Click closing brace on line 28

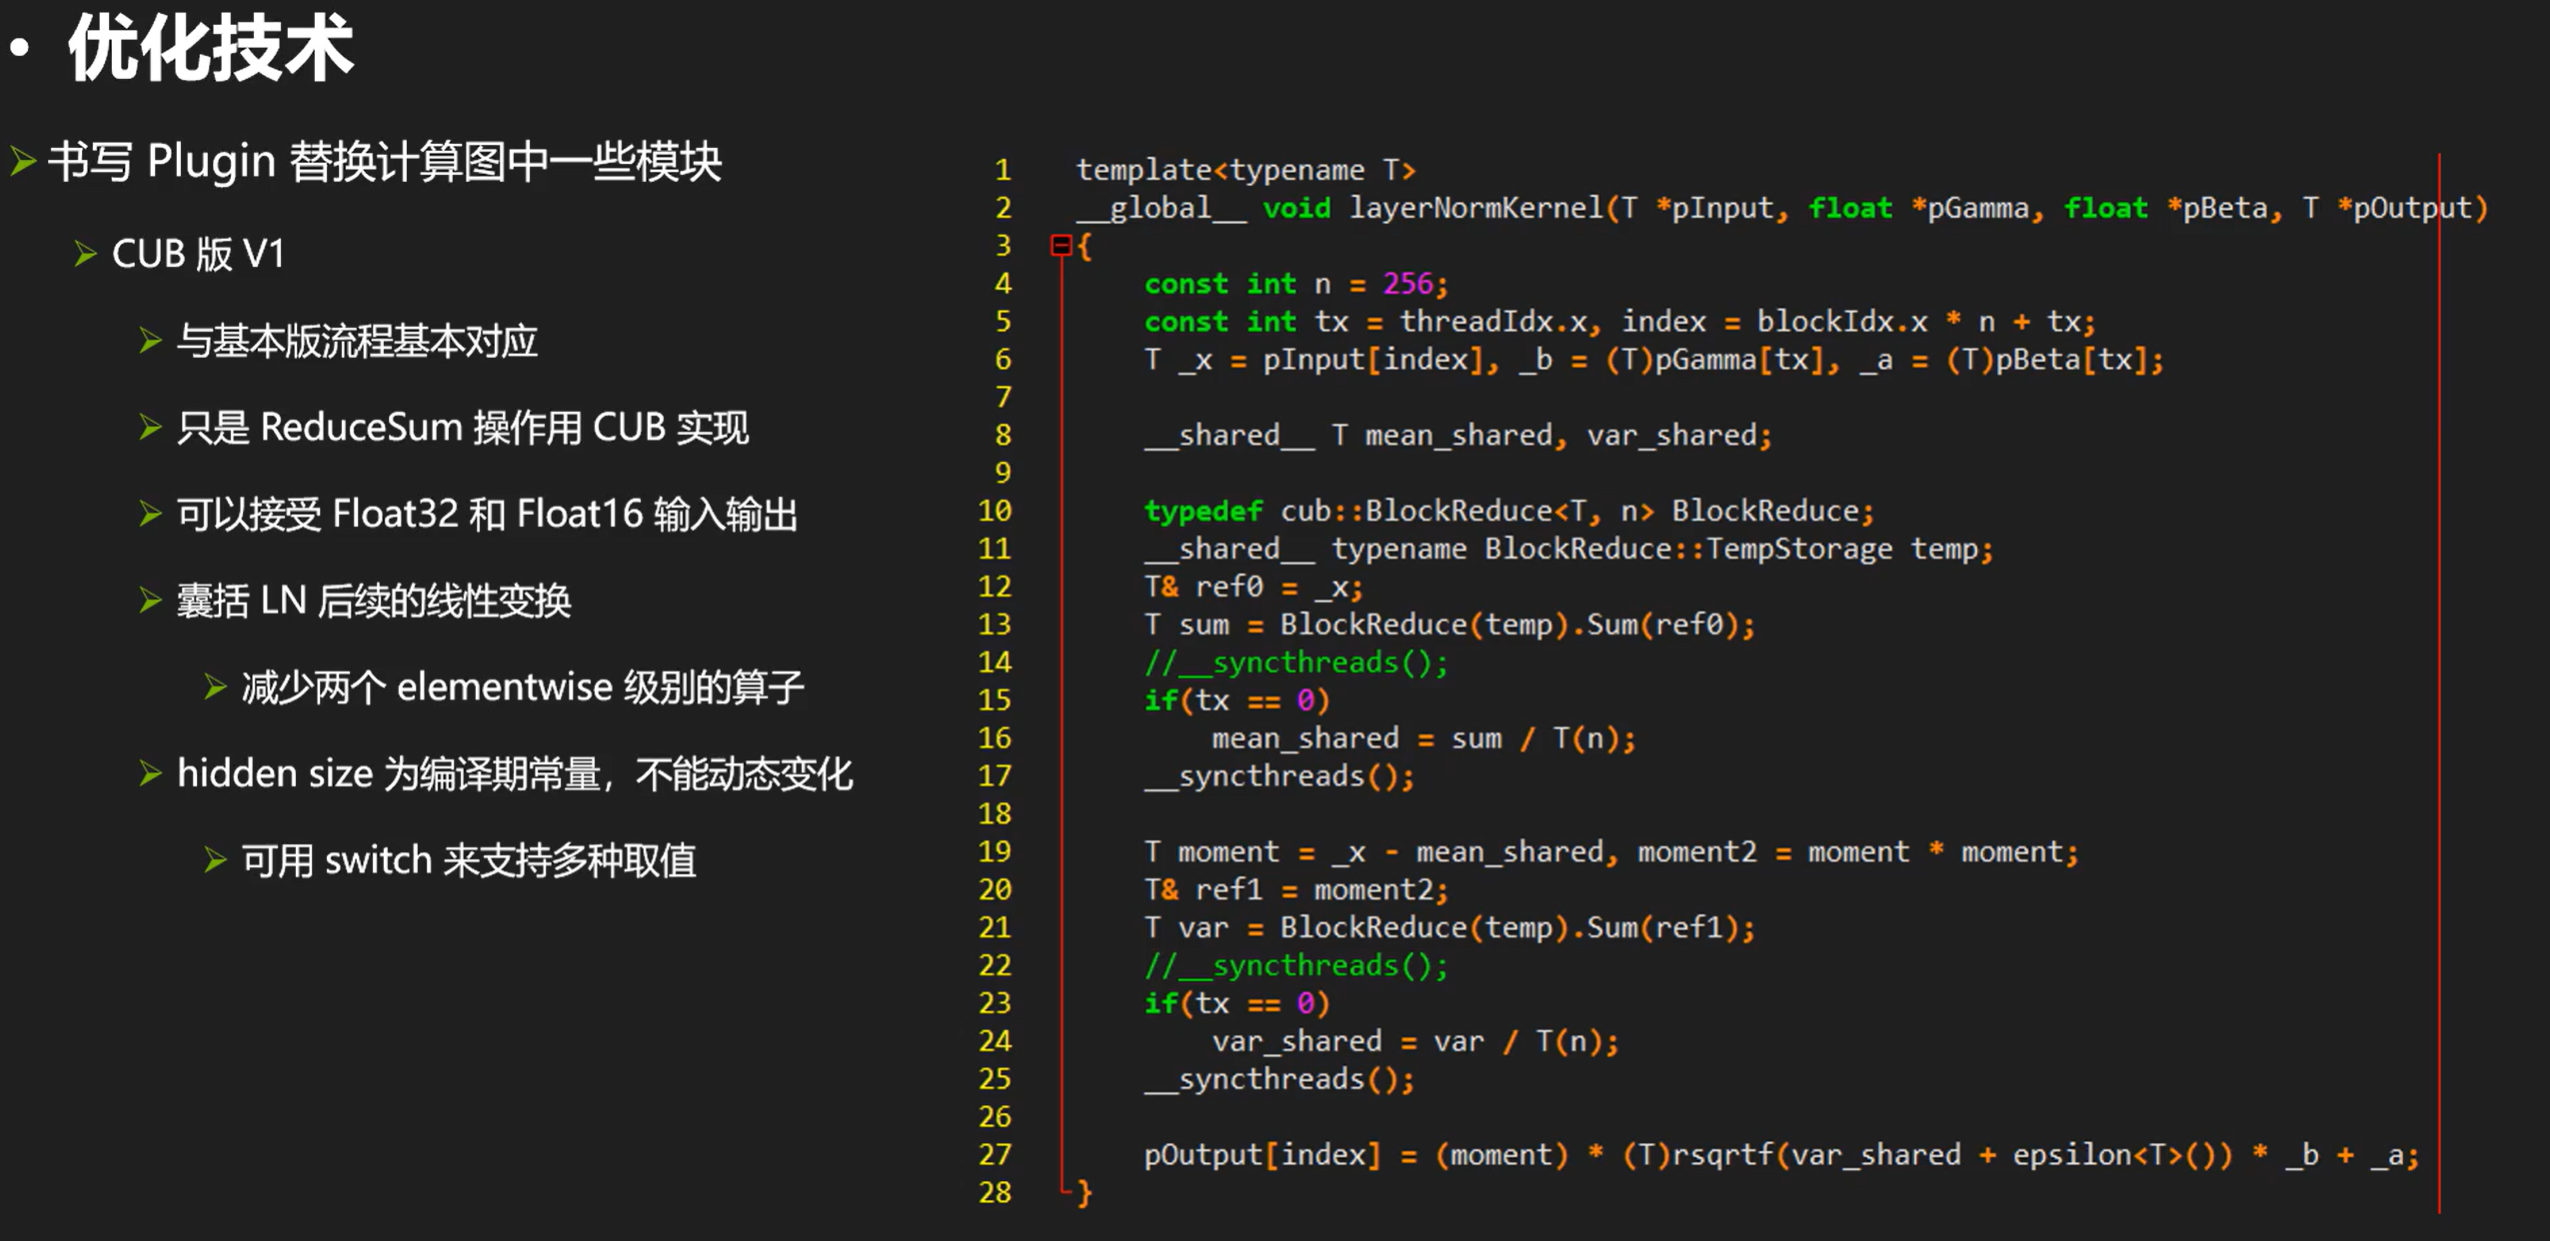(x=1084, y=1193)
